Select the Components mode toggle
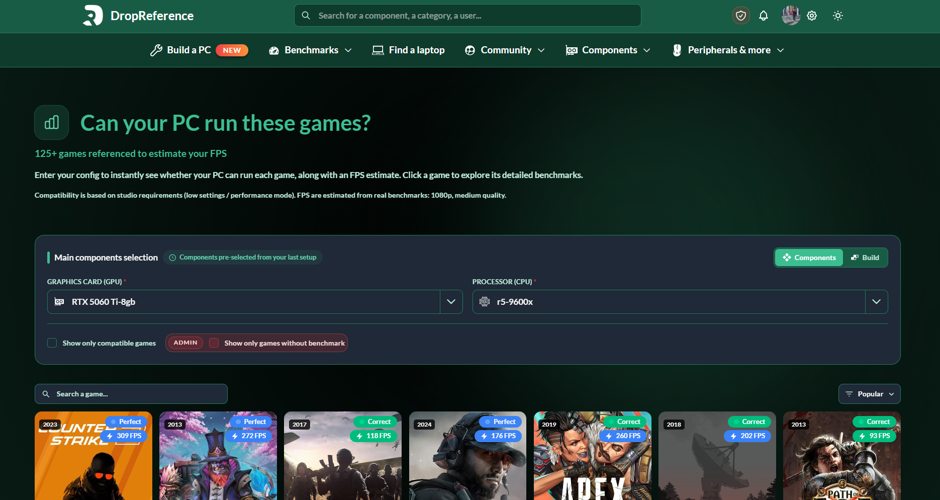This screenshot has width=940, height=500. (809, 257)
